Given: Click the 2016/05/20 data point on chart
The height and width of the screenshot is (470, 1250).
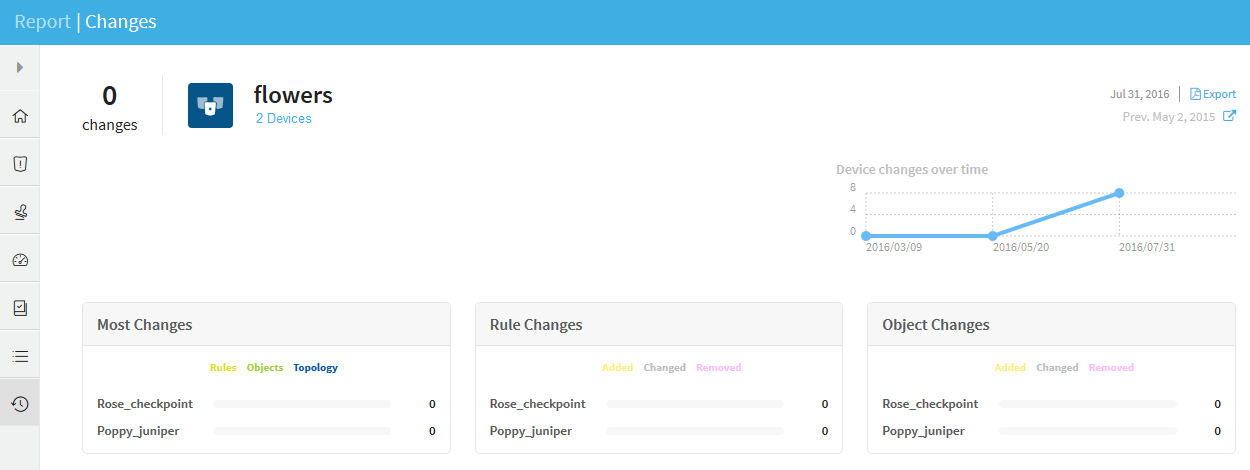Looking at the screenshot, I should [x=992, y=236].
